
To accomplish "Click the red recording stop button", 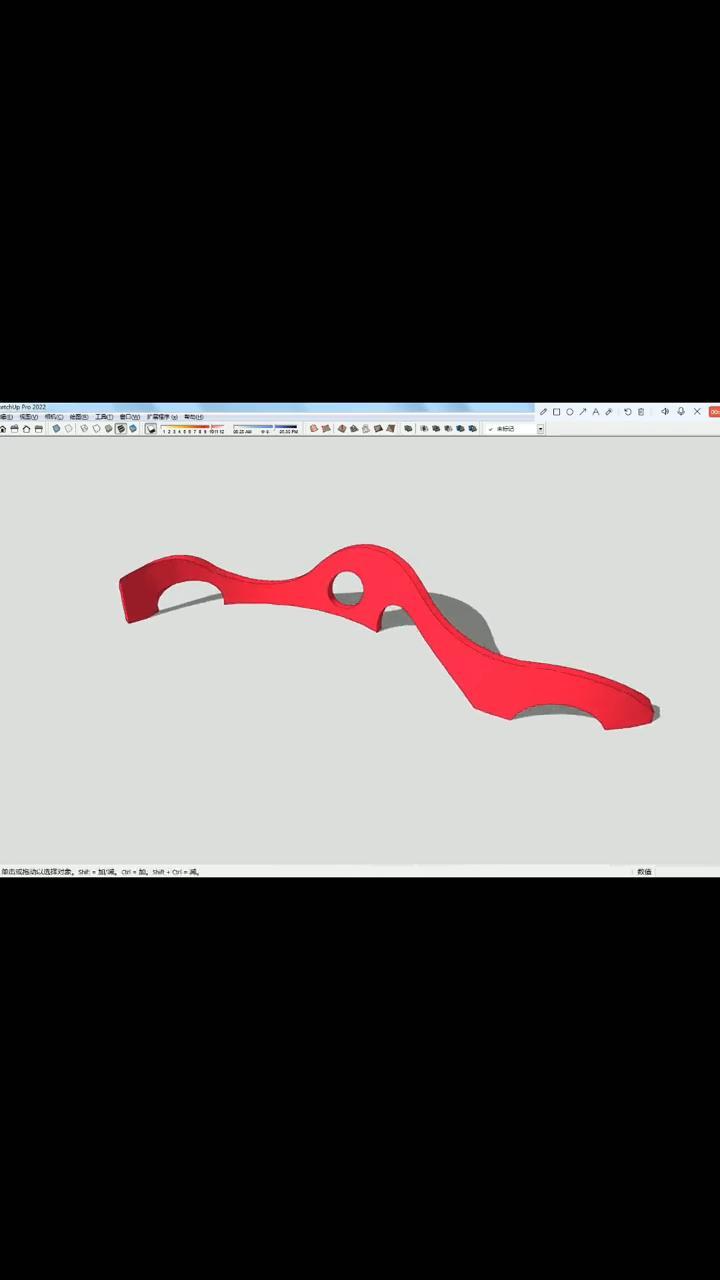I will [714, 412].
